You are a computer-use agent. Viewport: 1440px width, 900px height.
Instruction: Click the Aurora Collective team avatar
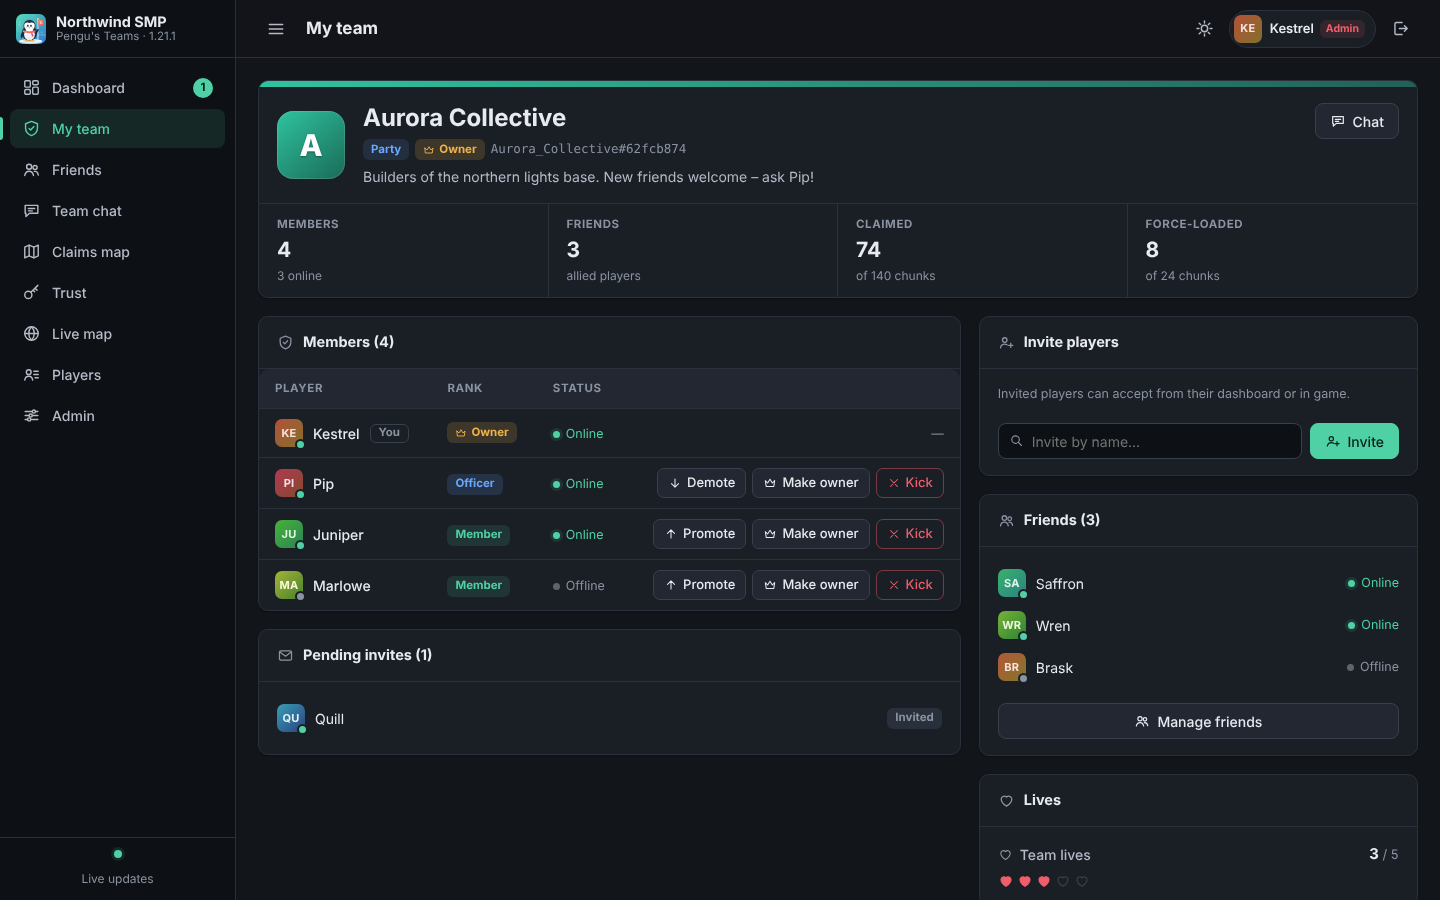coord(311,145)
